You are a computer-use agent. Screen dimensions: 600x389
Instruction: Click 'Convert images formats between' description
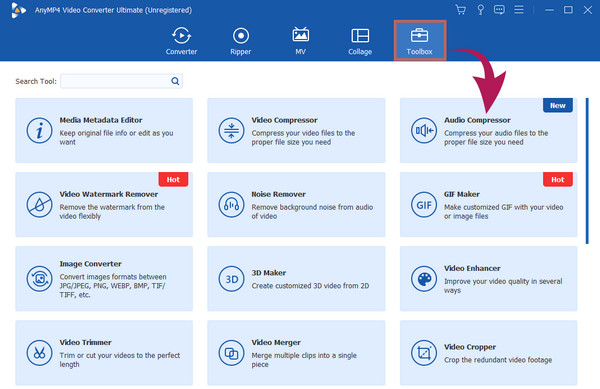(113, 286)
